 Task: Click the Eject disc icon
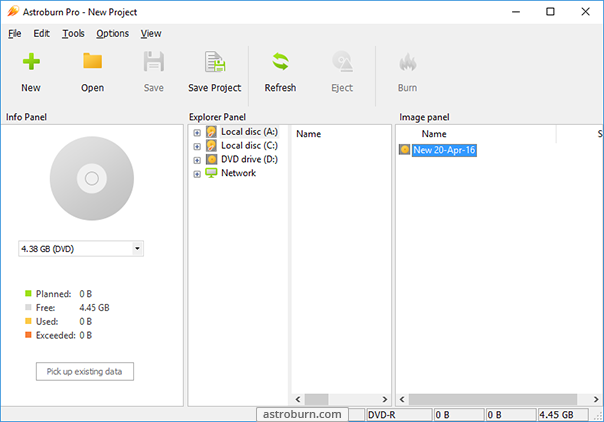tap(342, 62)
